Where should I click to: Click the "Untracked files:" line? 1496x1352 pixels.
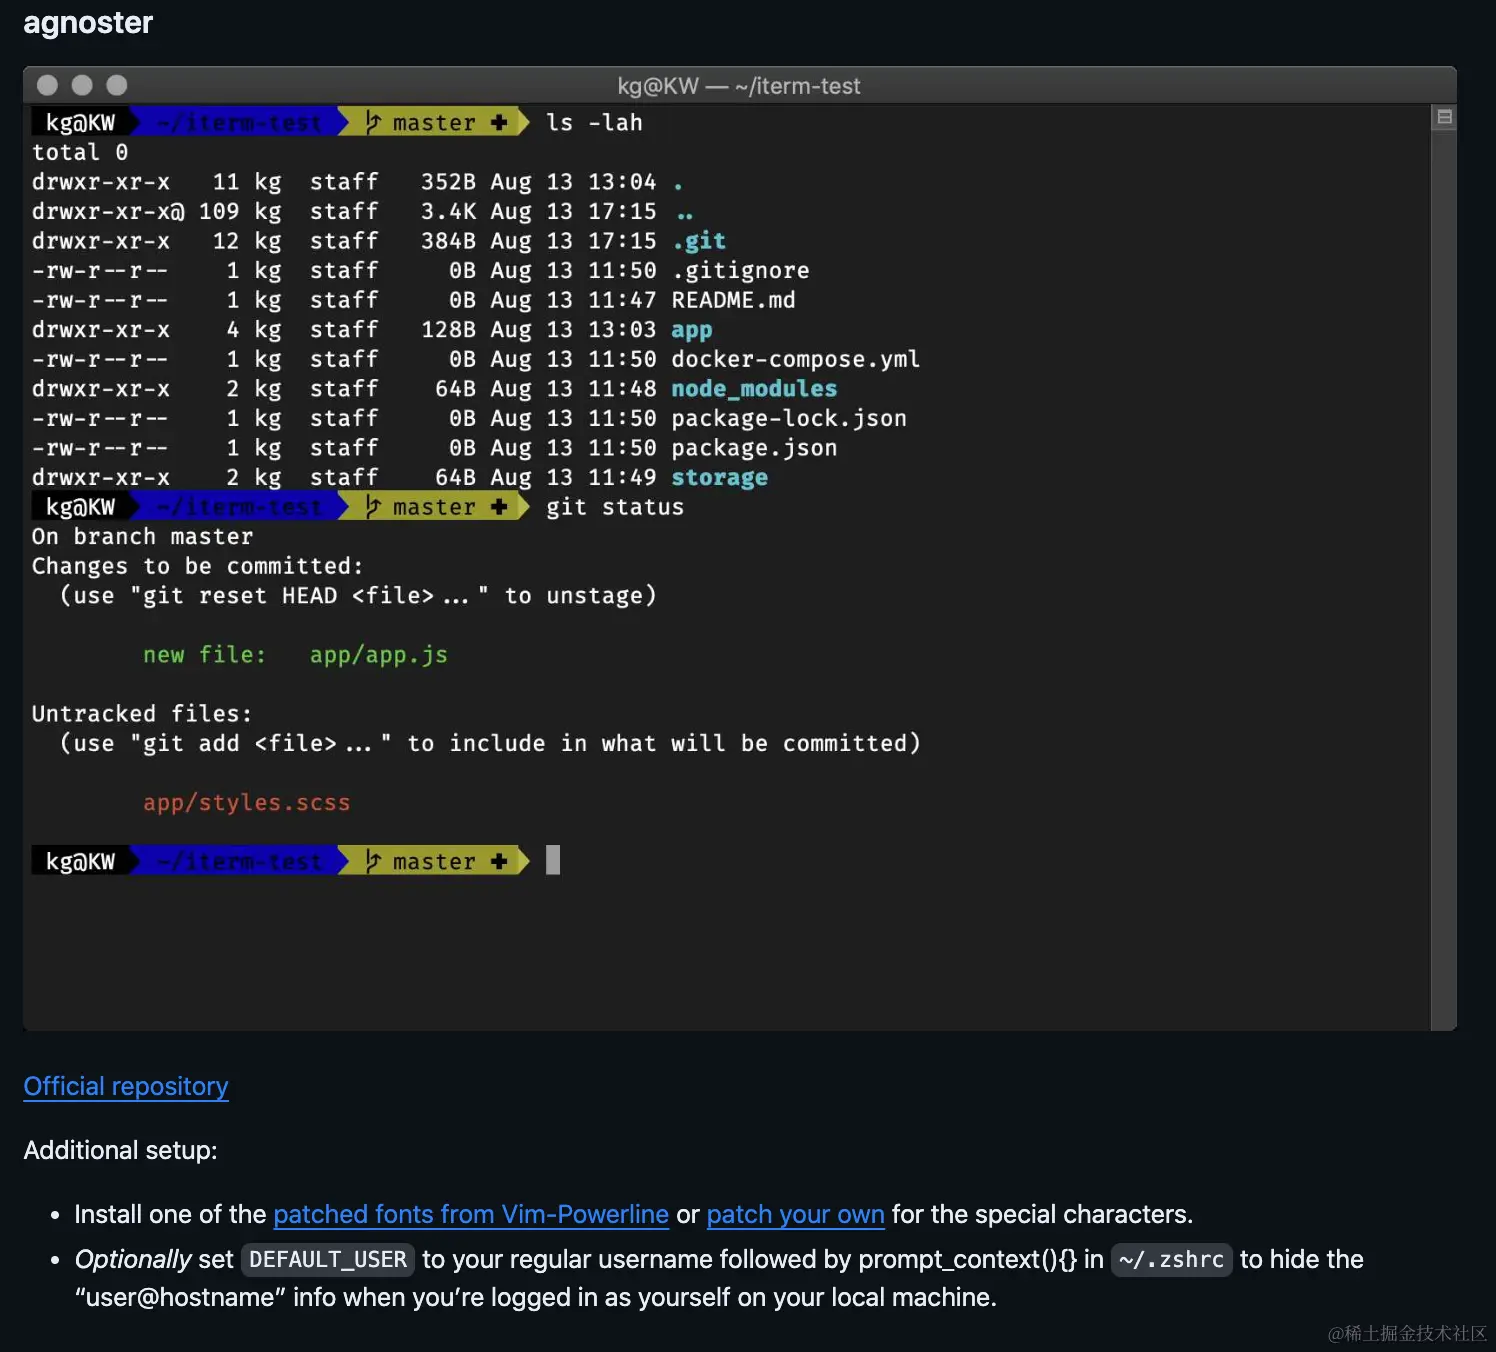click(x=142, y=714)
